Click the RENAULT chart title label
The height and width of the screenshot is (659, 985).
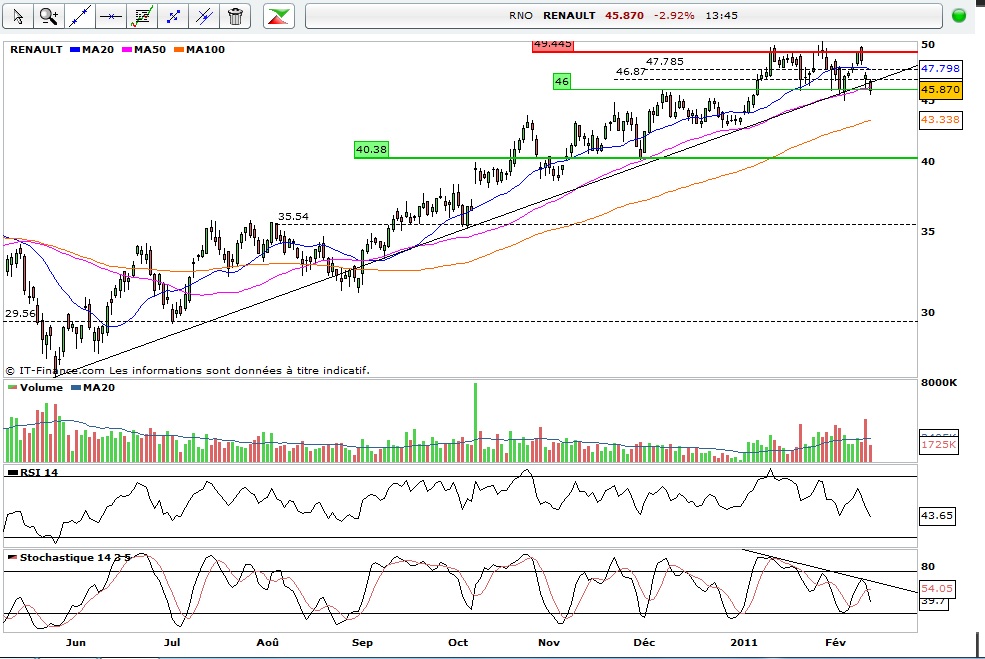point(36,50)
